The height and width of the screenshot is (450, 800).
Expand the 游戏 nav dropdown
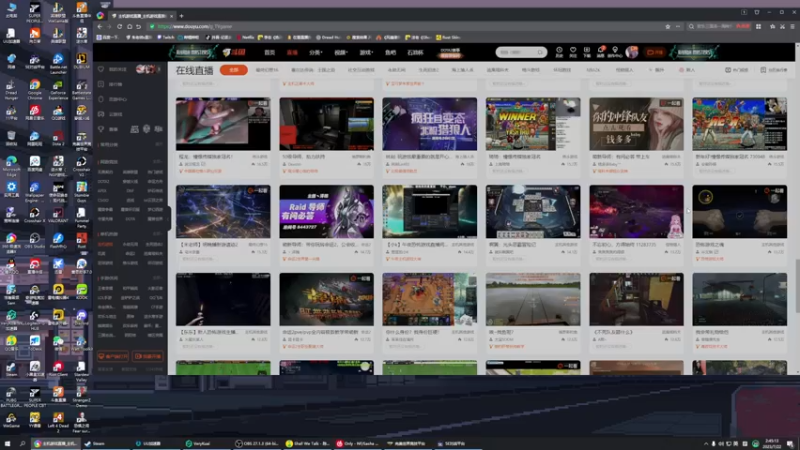[366, 52]
